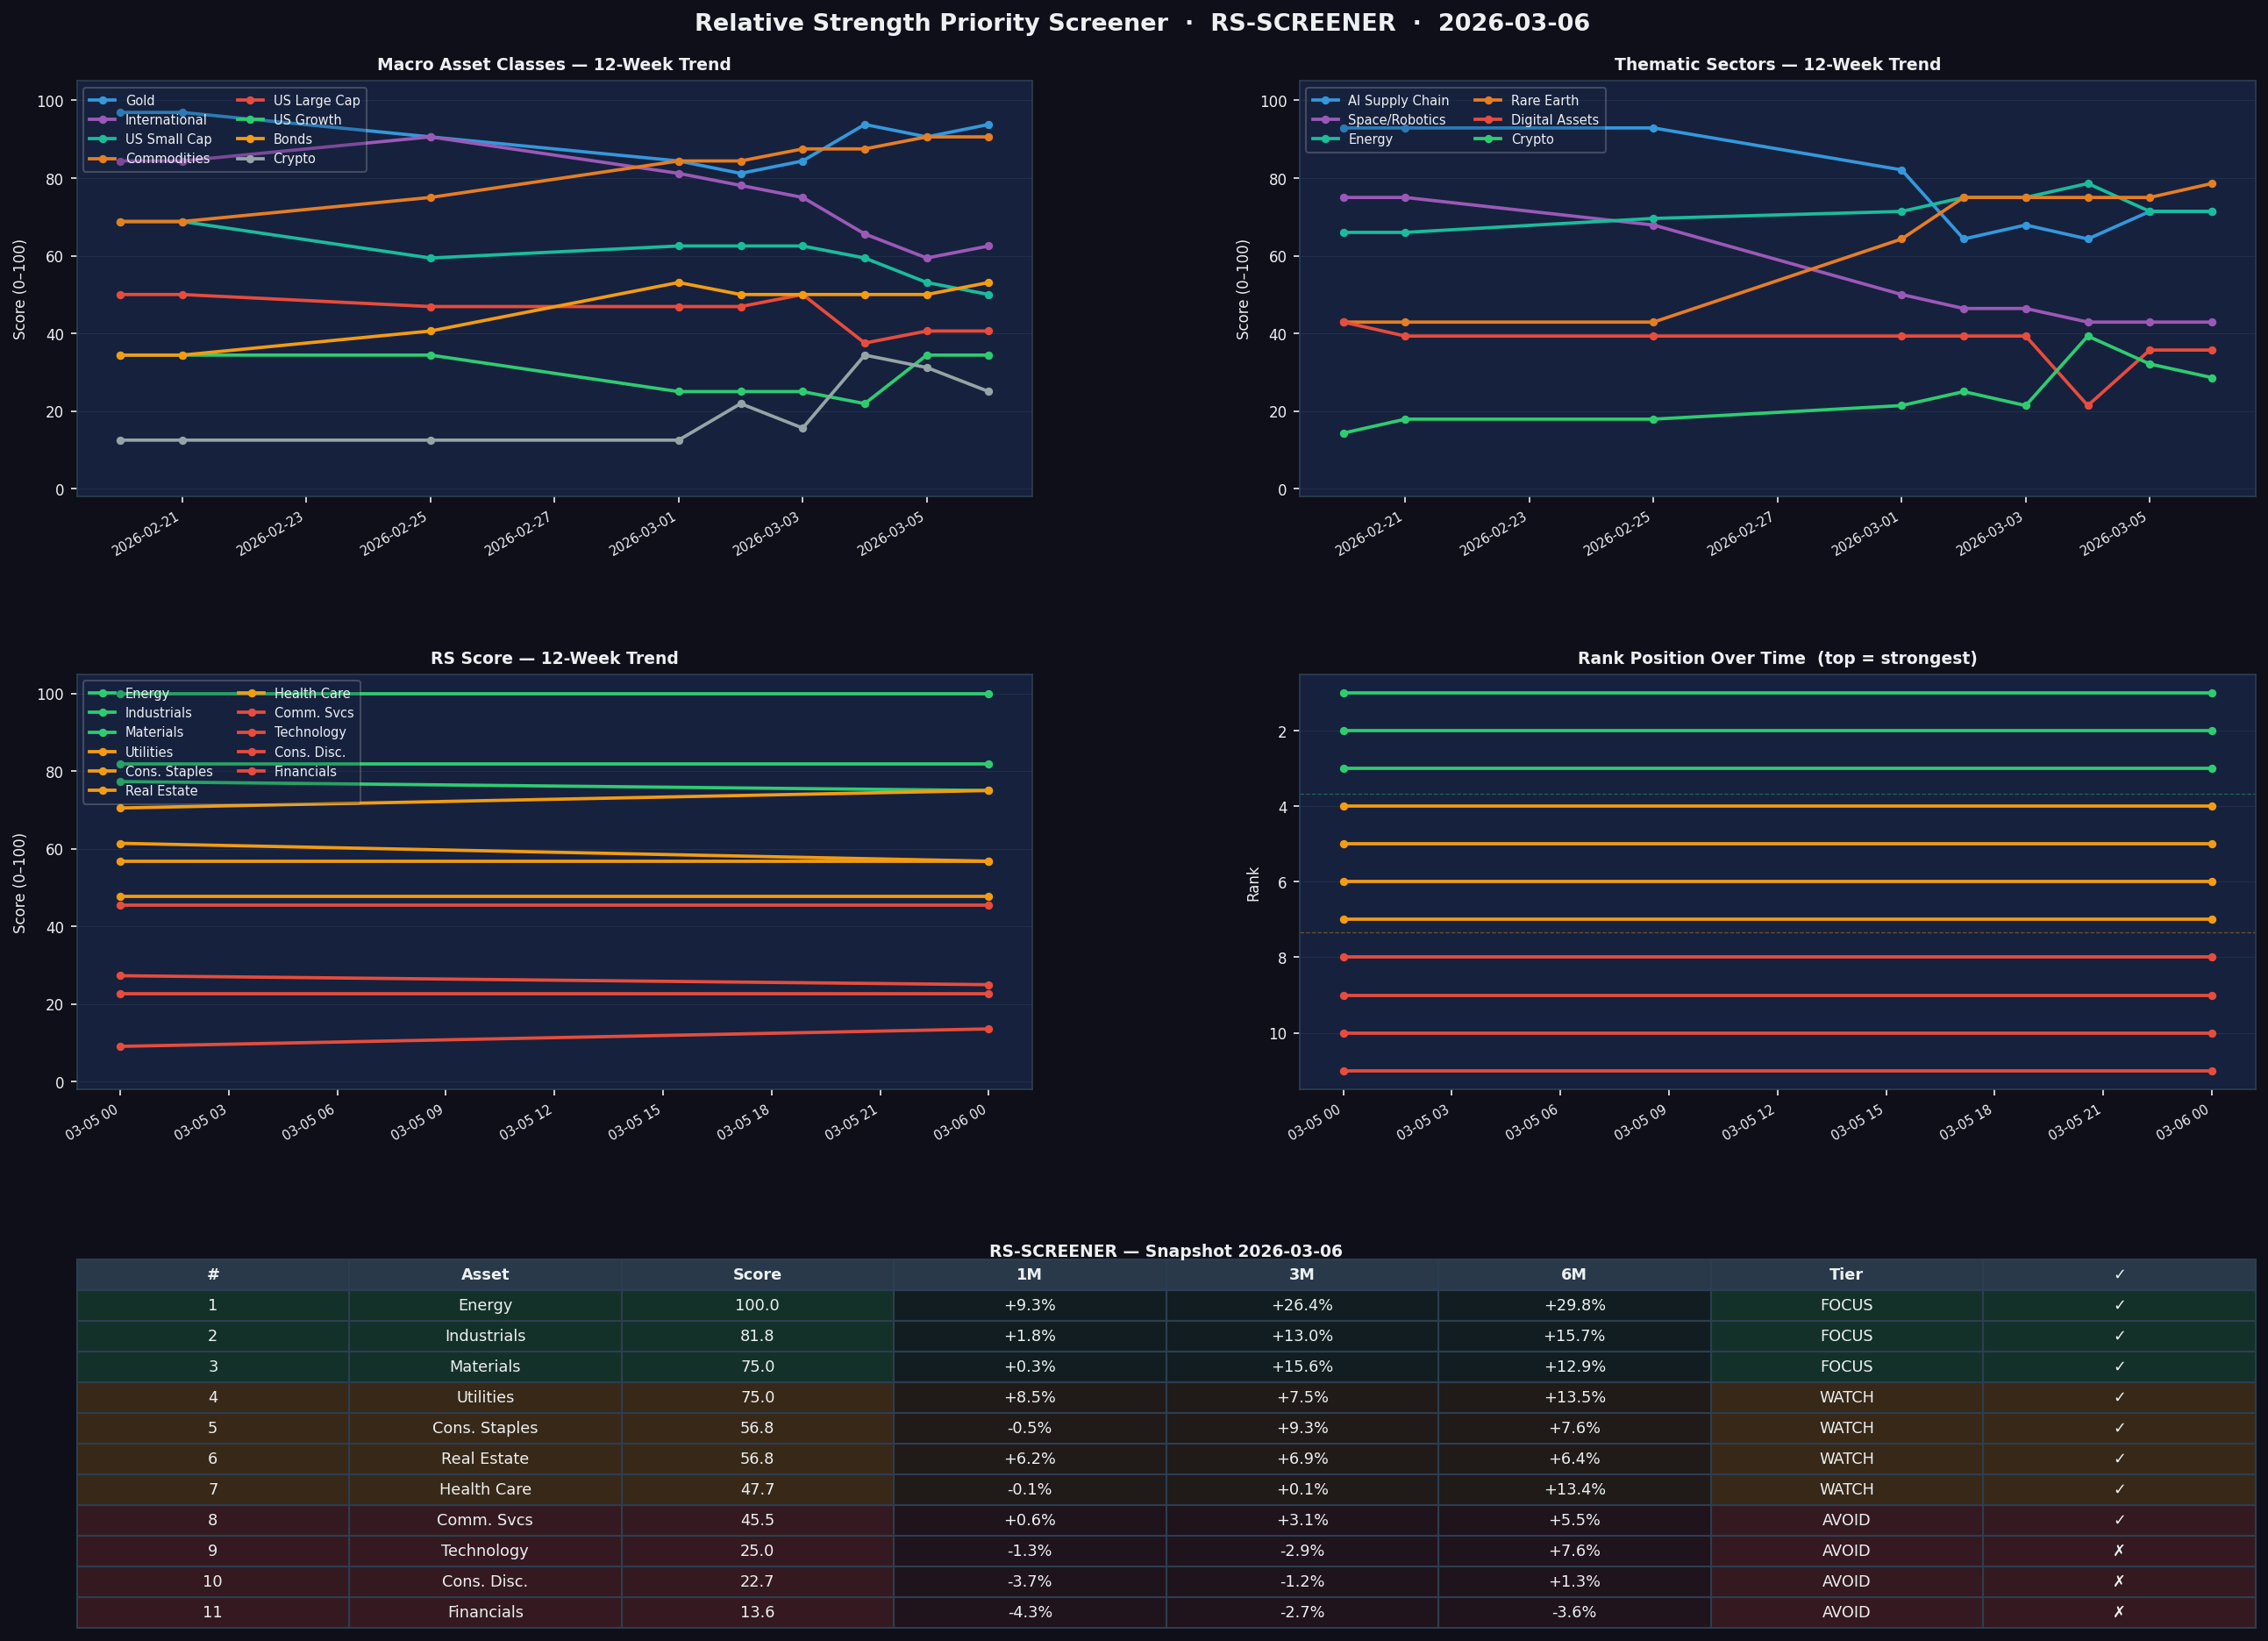Click the FOCUS tier label on Industrials row
2268x1641 pixels.
[1845, 1335]
